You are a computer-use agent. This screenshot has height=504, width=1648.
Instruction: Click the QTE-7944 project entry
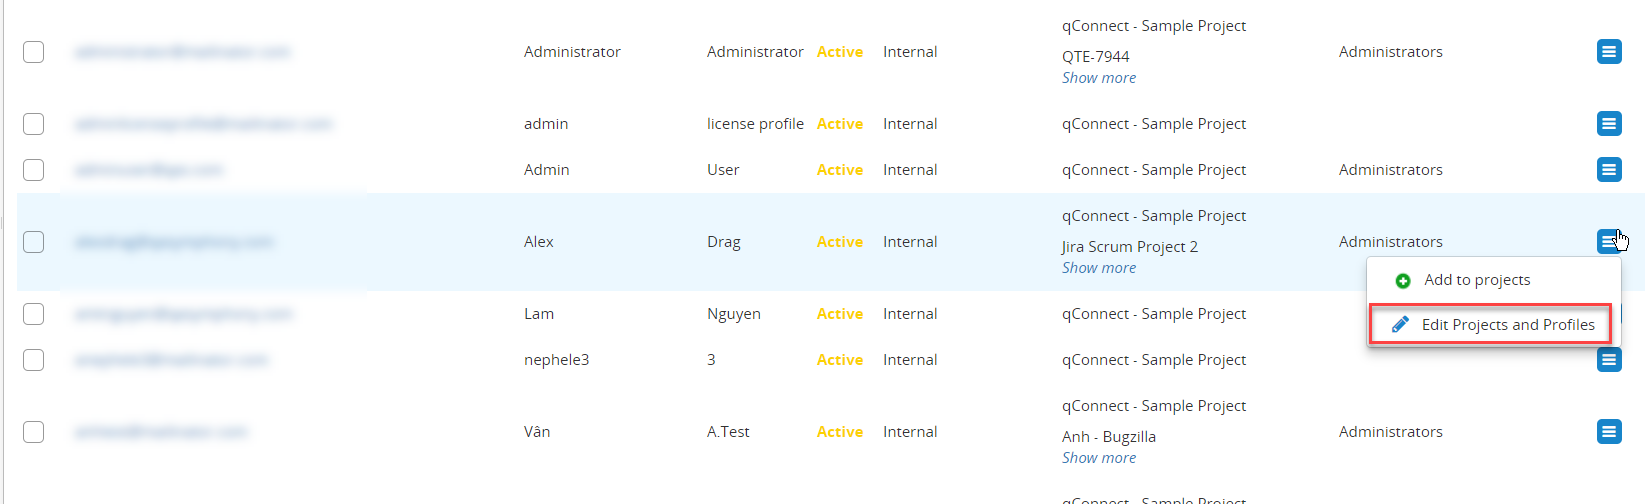1095,57
